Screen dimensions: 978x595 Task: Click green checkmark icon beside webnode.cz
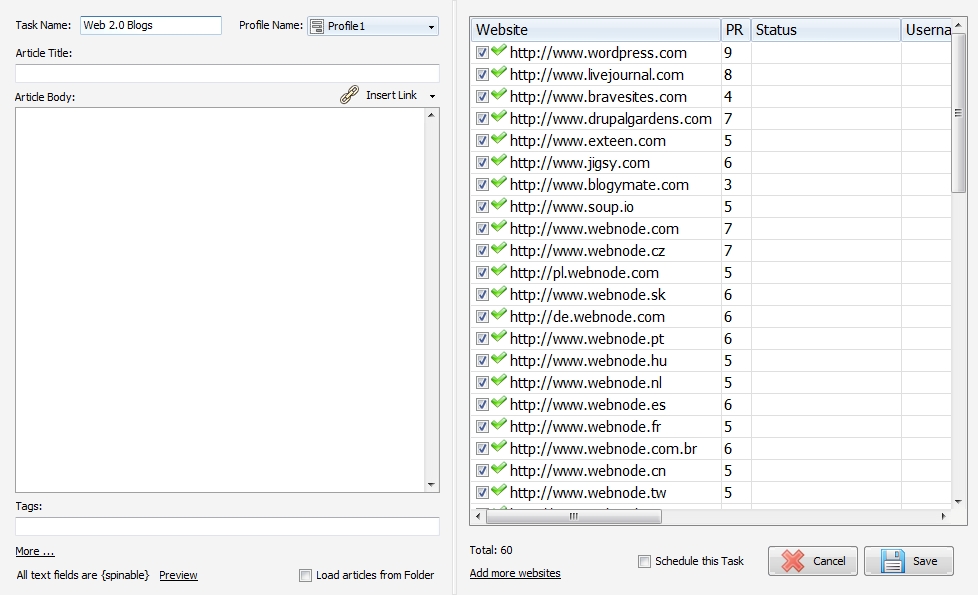click(x=498, y=248)
